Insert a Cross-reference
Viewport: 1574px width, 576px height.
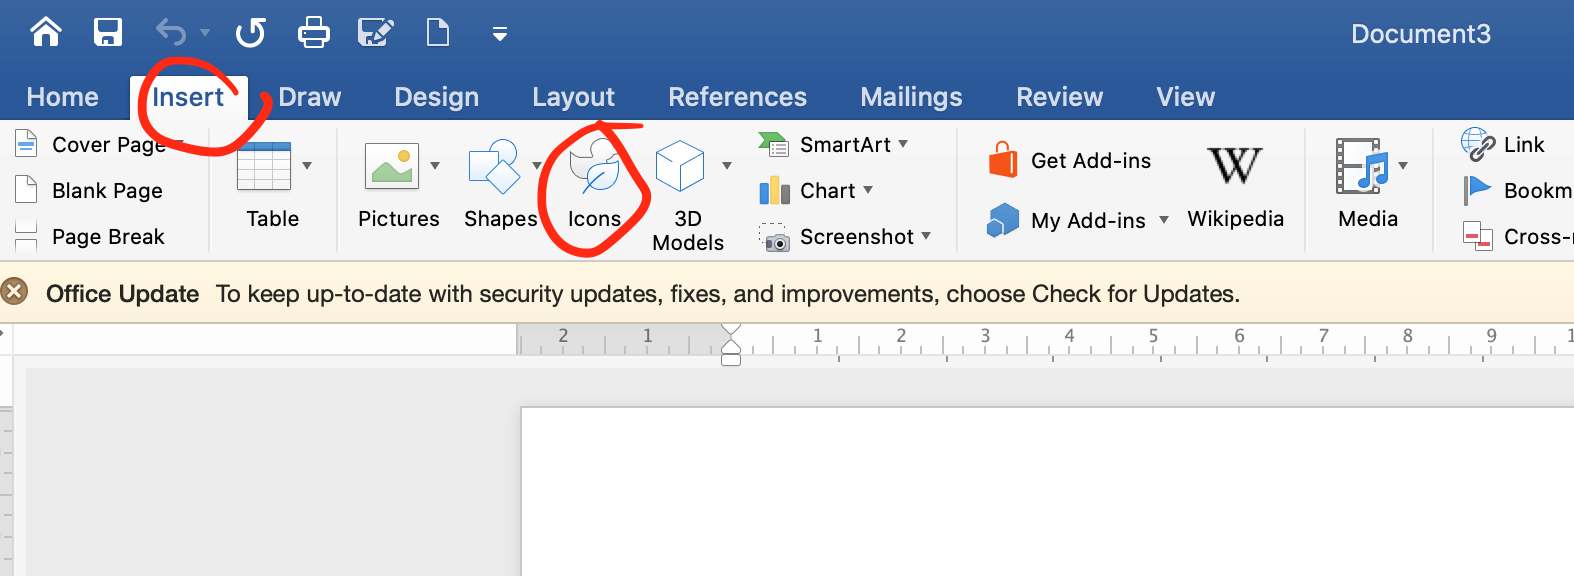[x=1517, y=237]
